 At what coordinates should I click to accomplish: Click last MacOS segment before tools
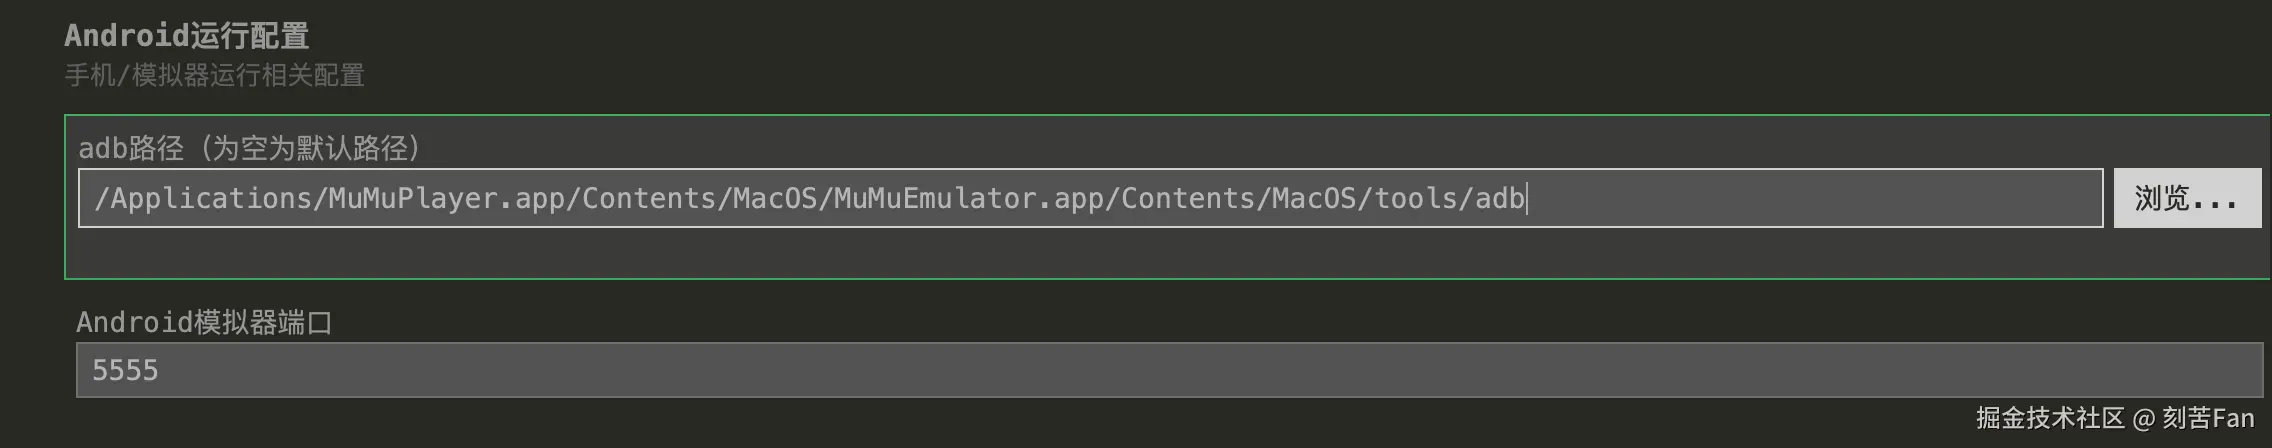[x=1314, y=198]
